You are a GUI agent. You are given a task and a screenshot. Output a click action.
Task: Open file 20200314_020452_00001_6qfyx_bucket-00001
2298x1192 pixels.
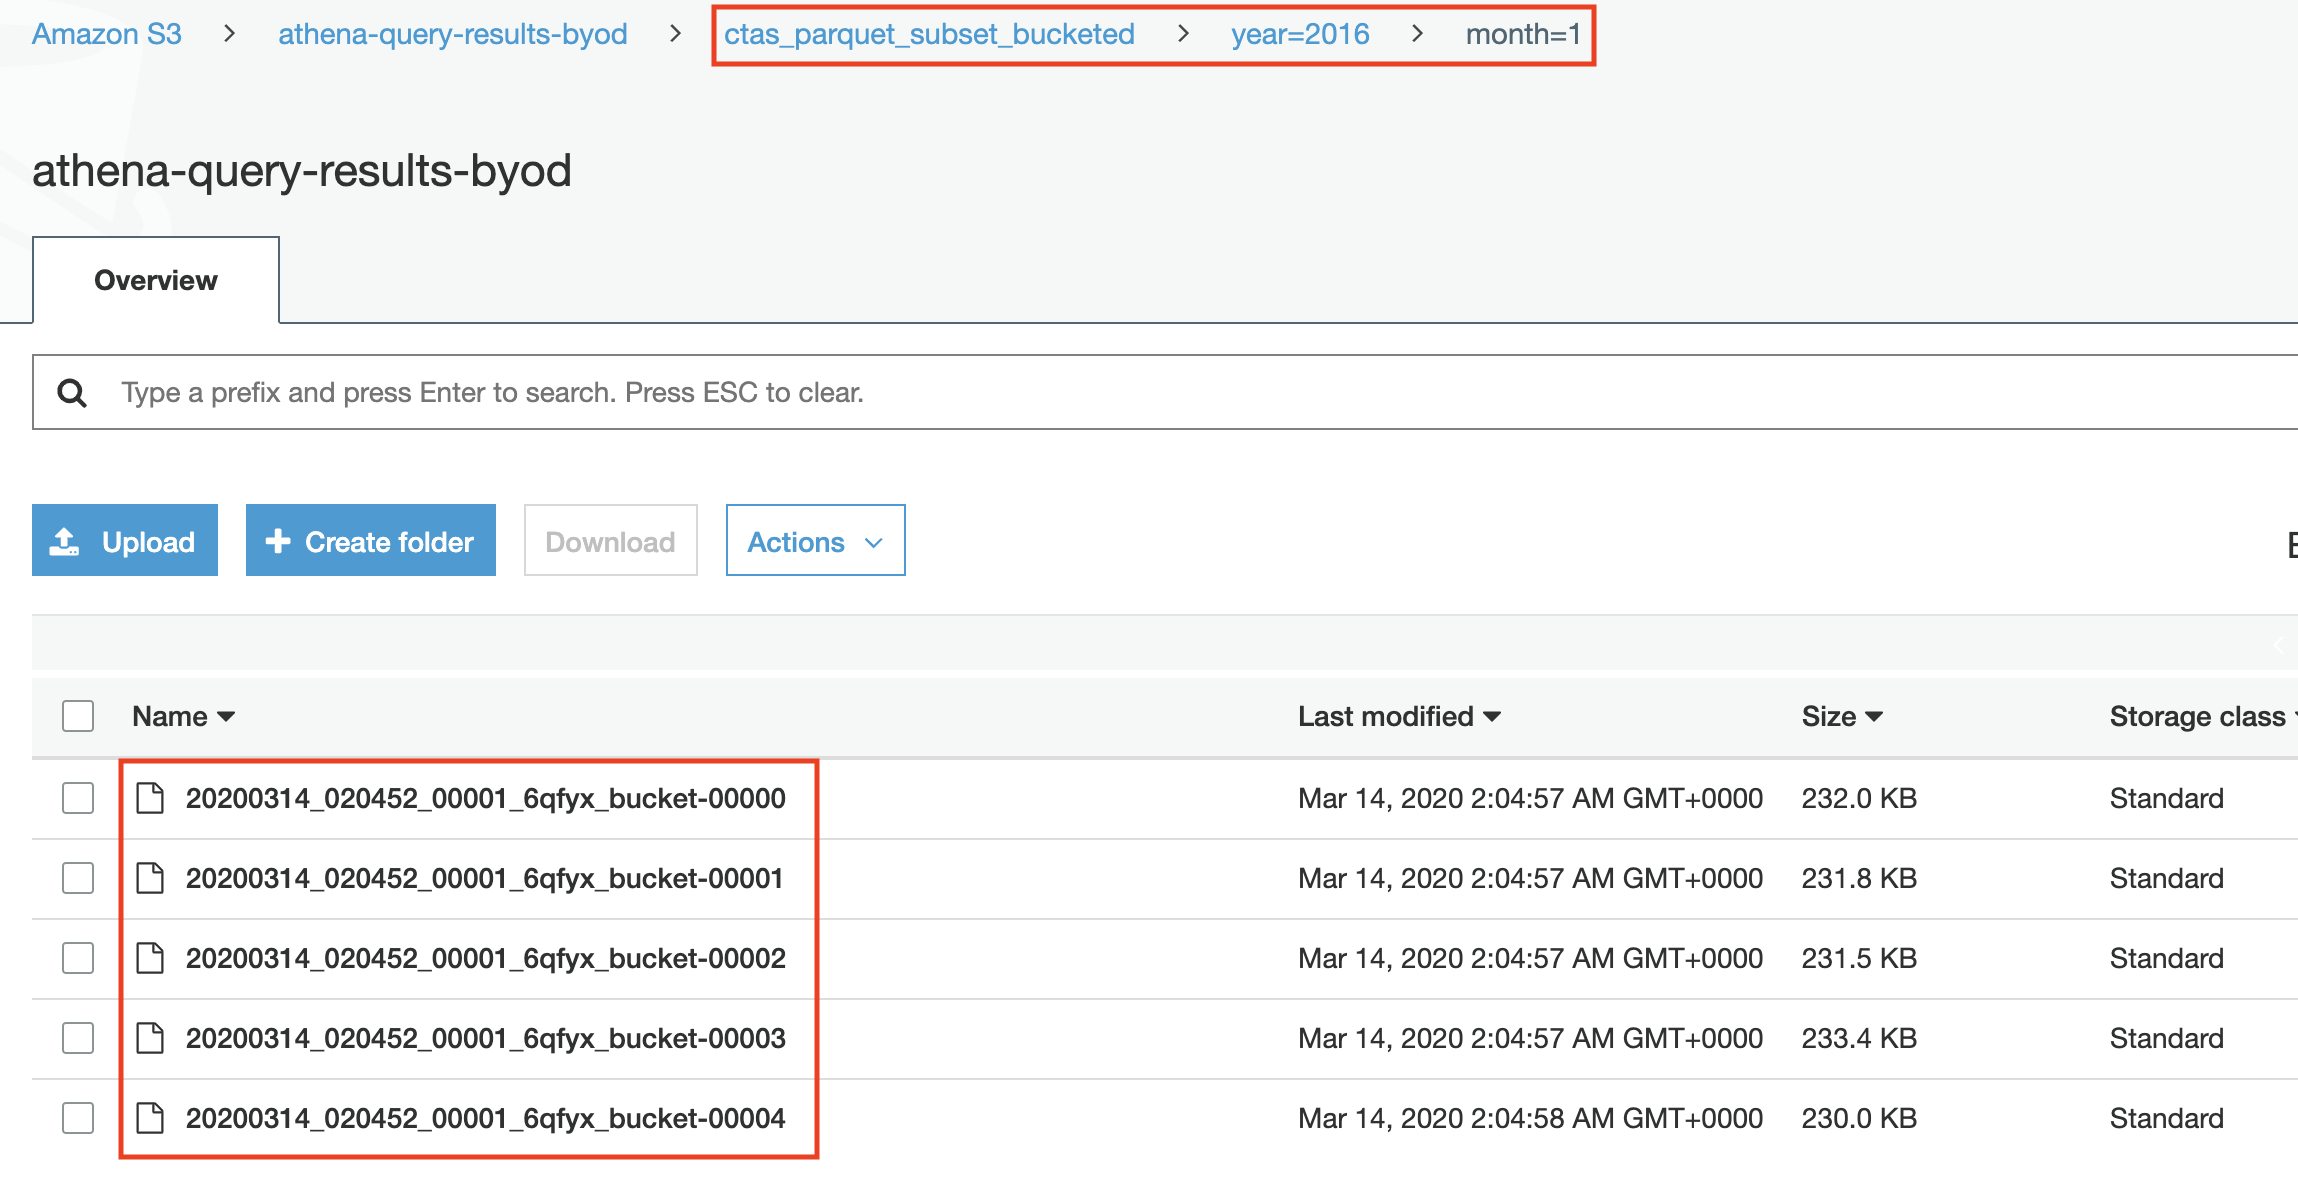pos(485,878)
